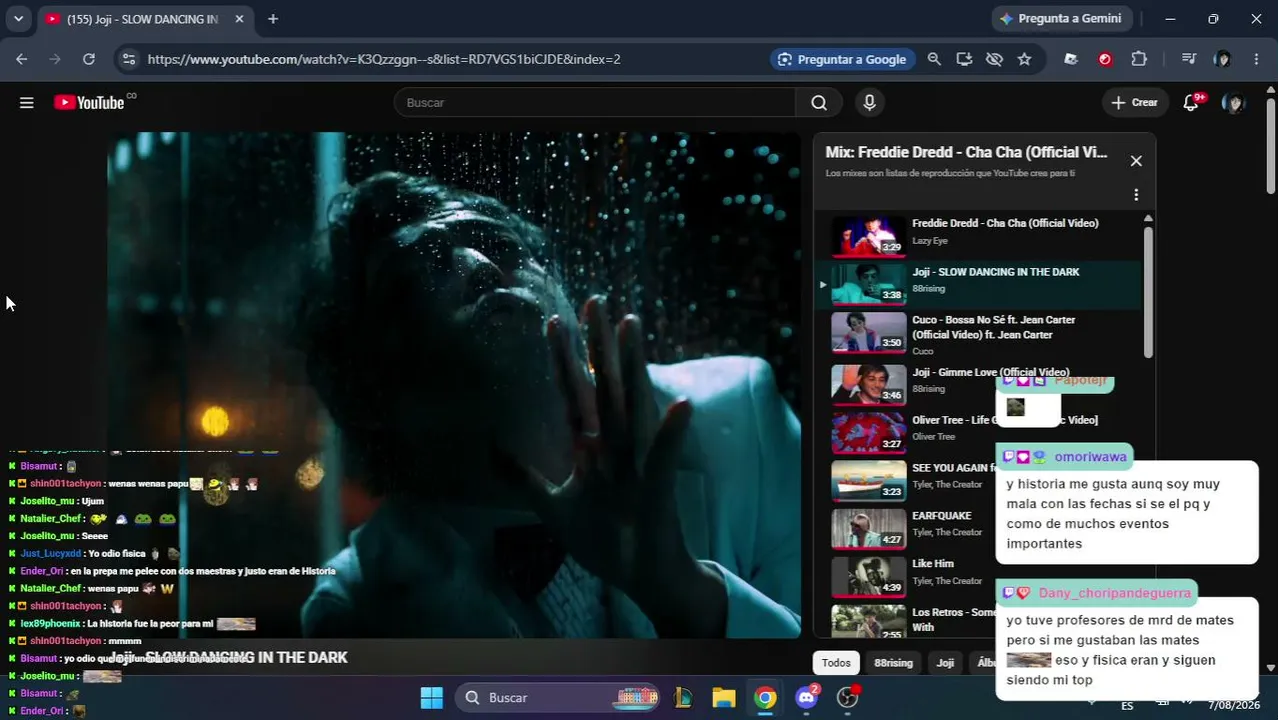1278x720 pixels.
Task: Open the Oliver Tree video thumbnail
Action: click(869, 432)
